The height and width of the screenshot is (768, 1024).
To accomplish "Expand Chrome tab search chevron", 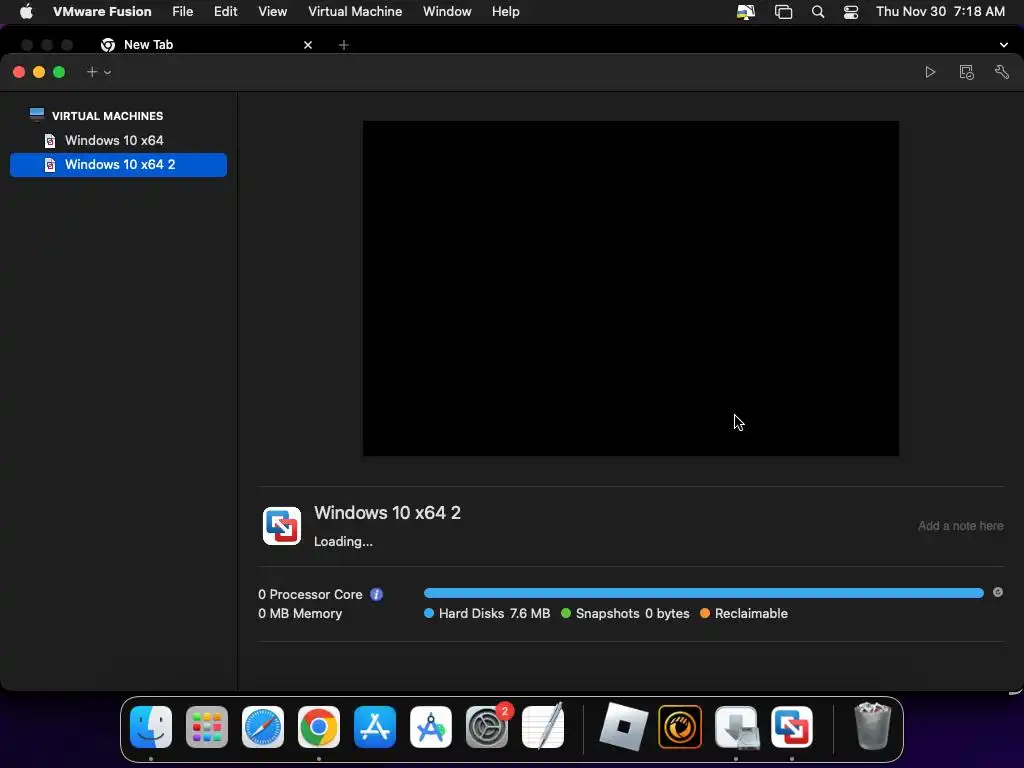I will pyautogui.click(x=1003, y=45).
